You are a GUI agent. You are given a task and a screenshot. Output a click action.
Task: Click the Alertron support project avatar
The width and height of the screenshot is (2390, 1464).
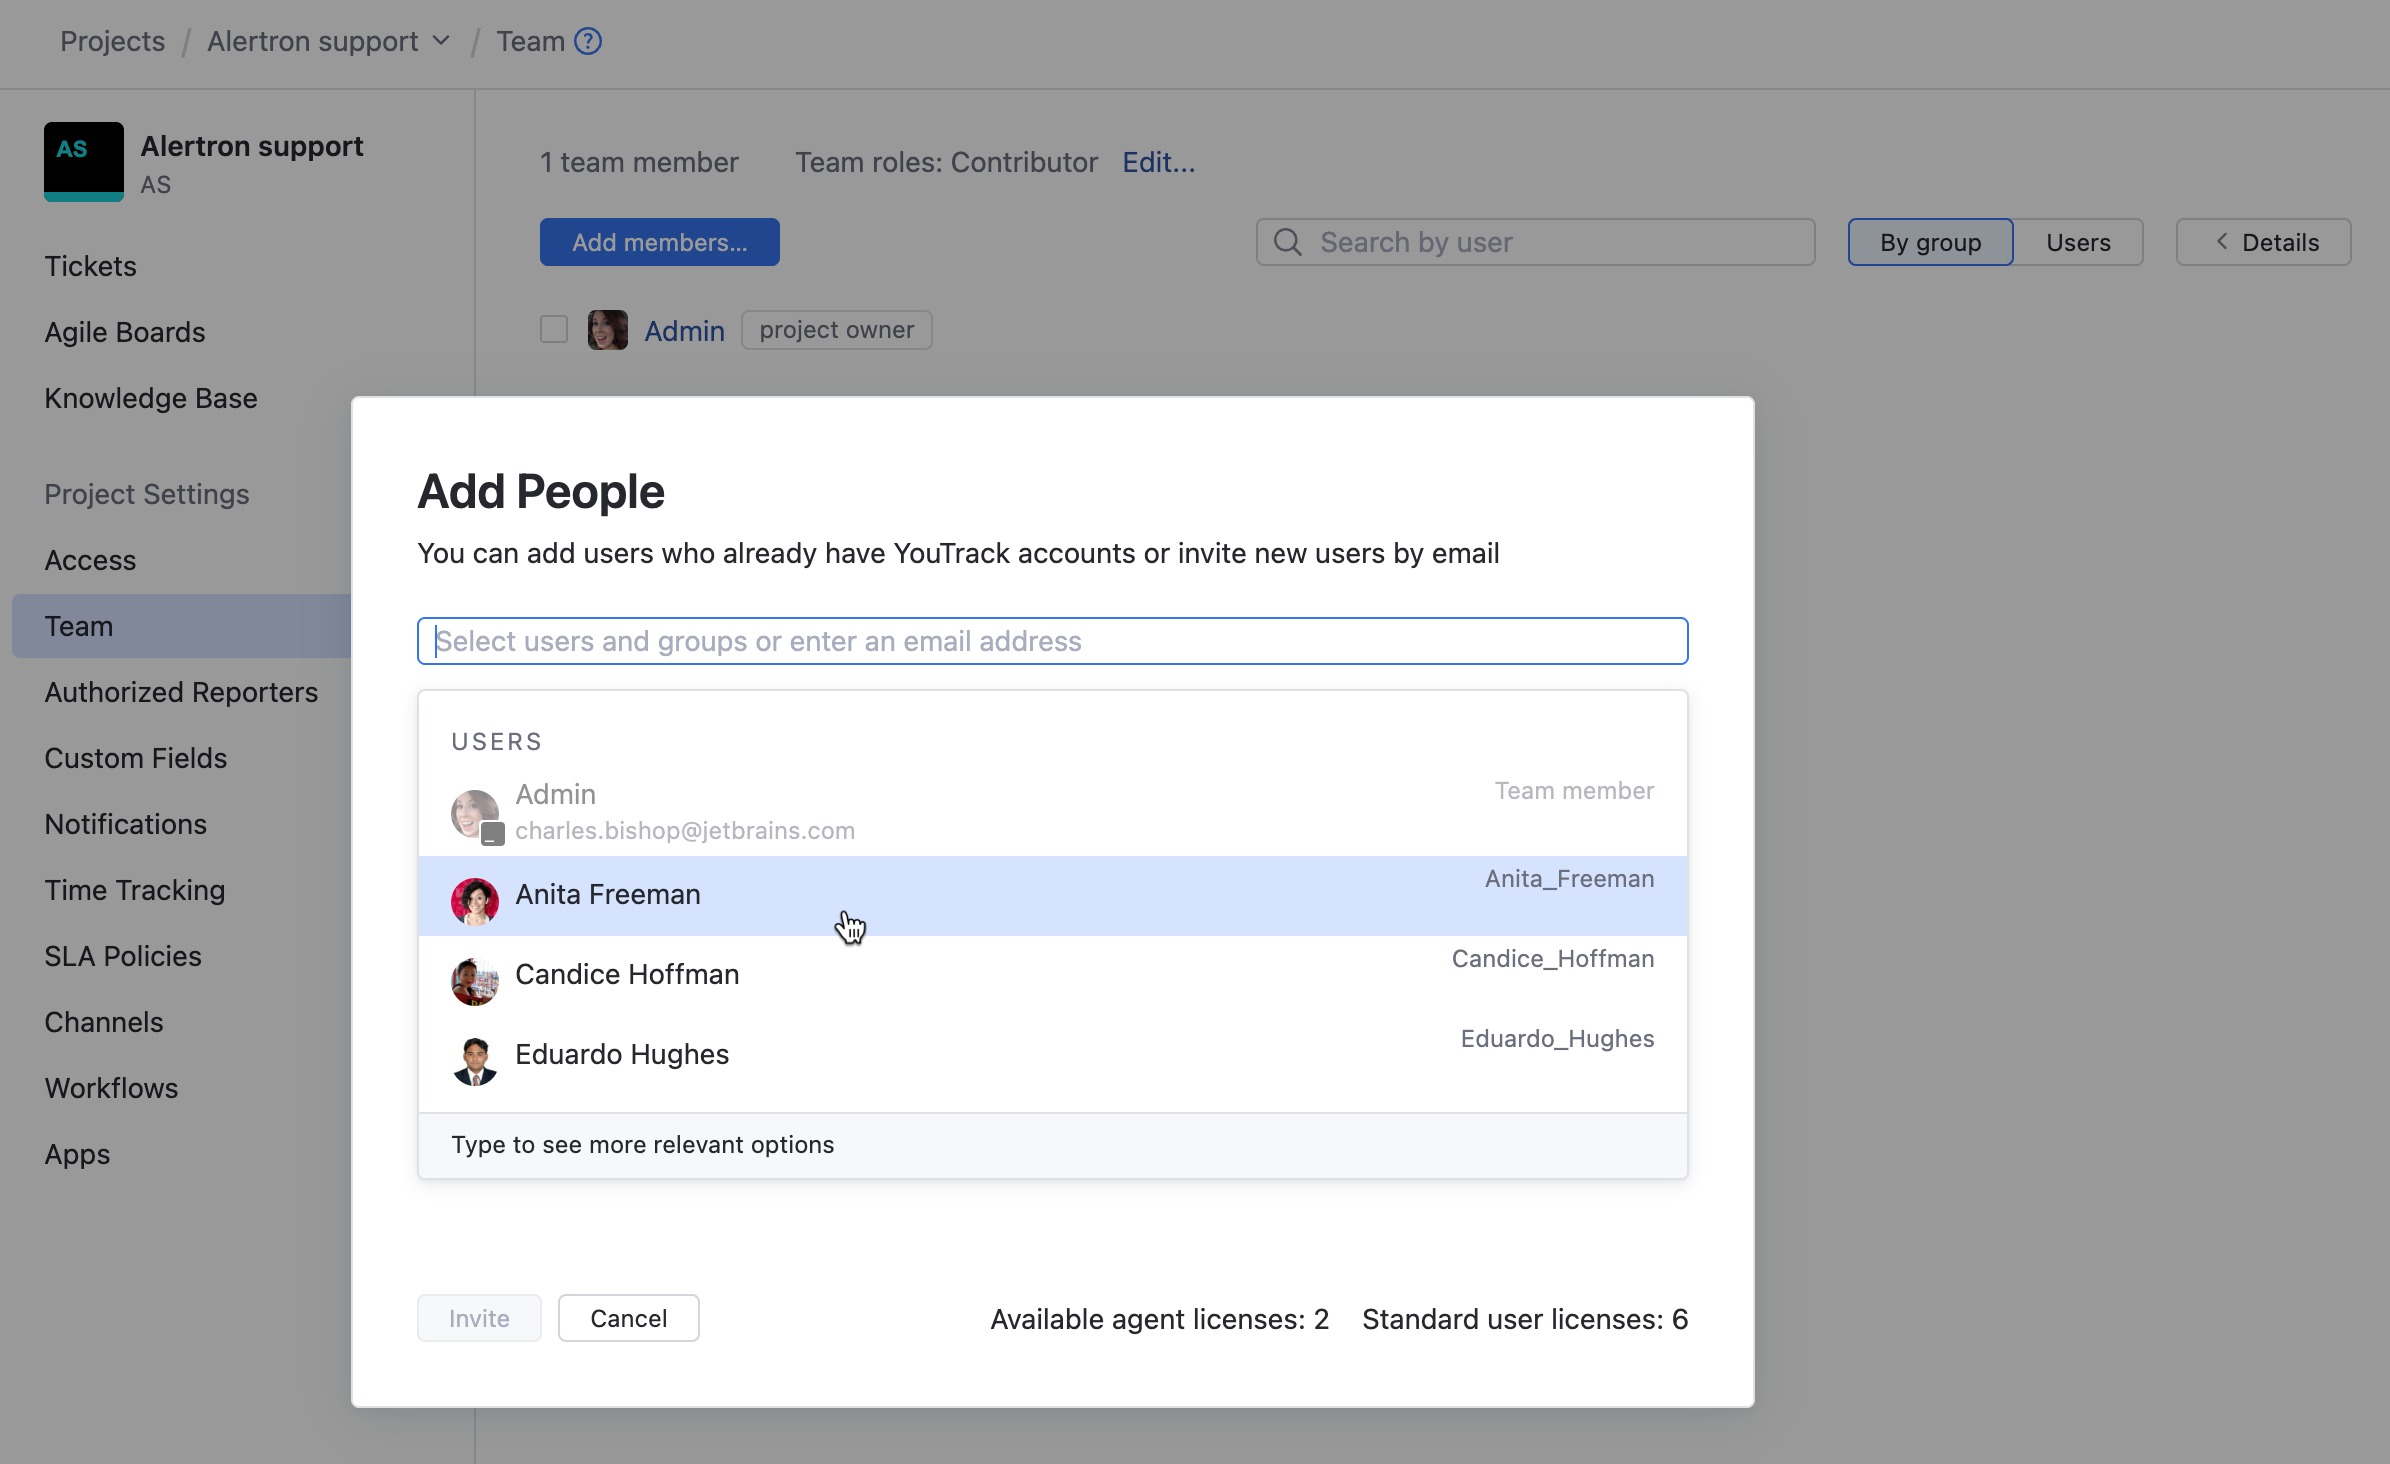coord(83,161)
